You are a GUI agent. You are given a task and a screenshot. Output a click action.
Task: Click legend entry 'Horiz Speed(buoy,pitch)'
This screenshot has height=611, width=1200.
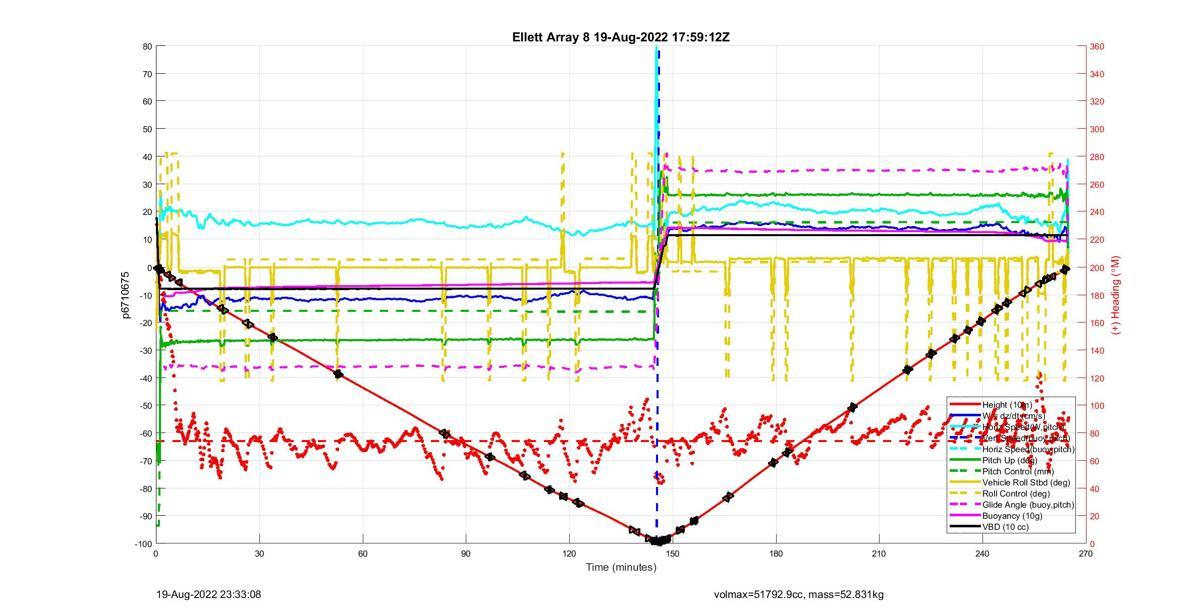click(x=1028, y=449)
